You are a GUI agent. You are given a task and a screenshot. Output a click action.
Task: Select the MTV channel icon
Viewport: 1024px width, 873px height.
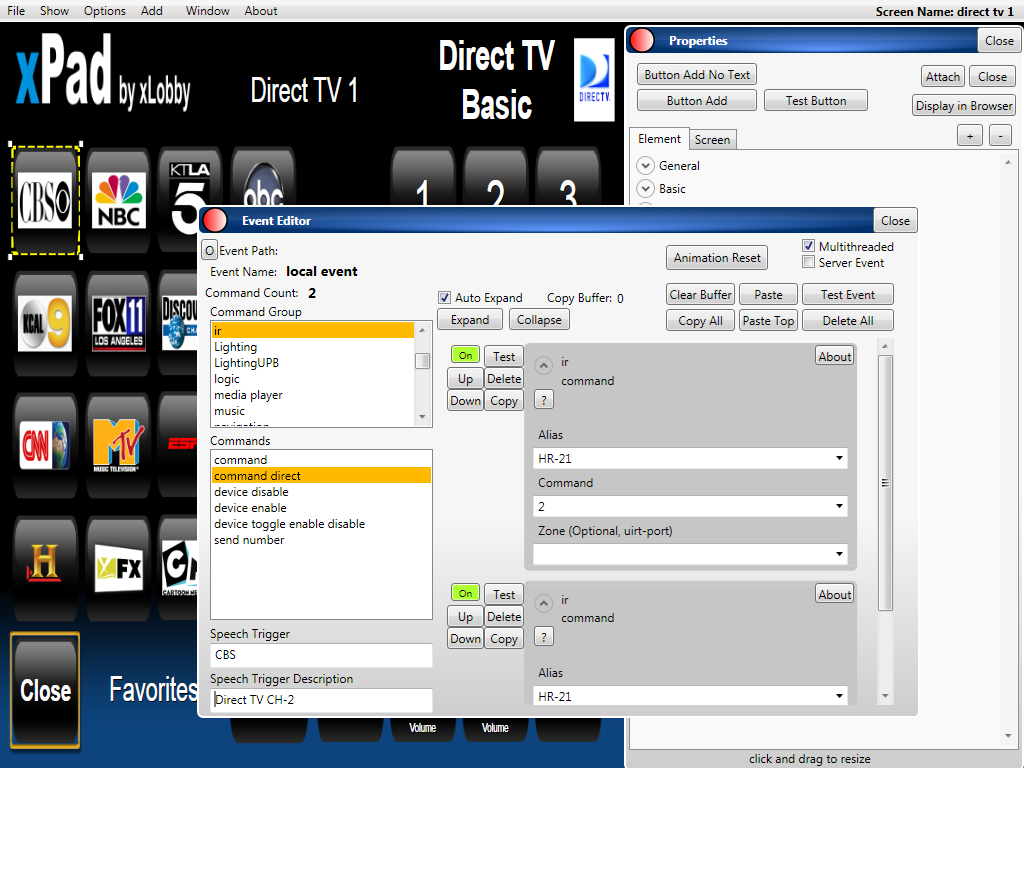coord(118,445)
